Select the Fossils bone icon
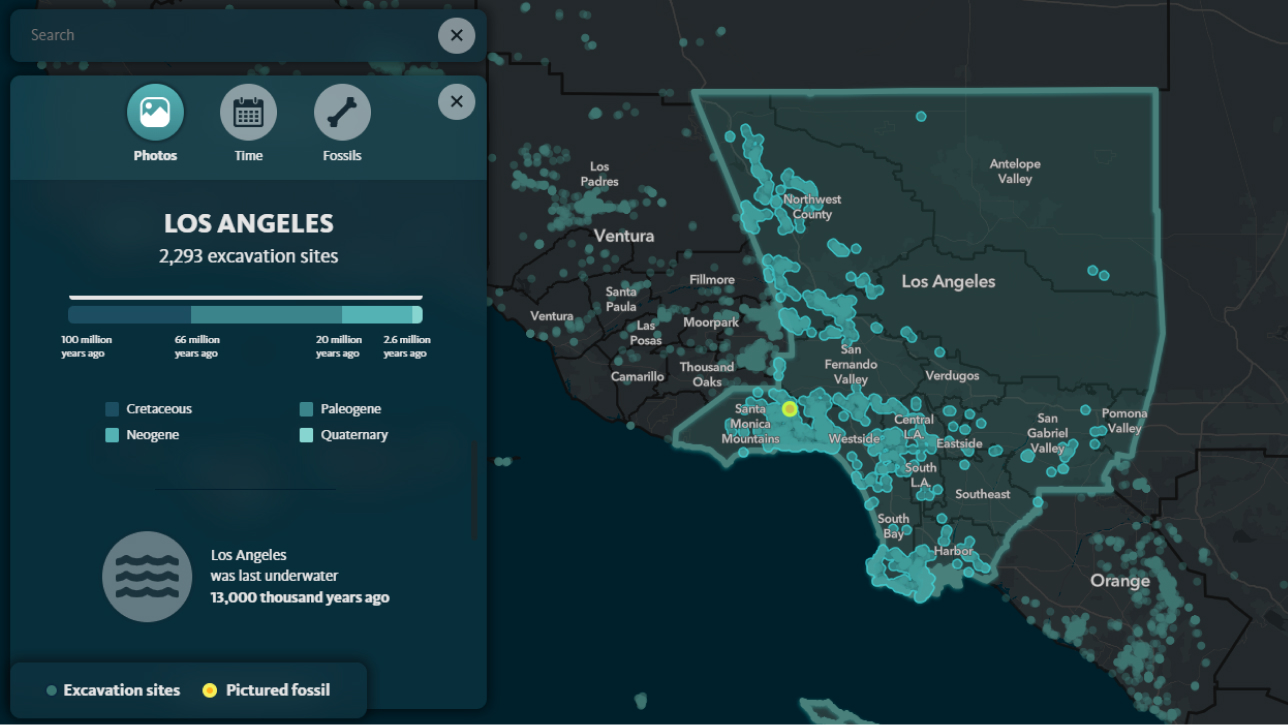This screenshot has width=1288, height=725. tap(342, 112)
